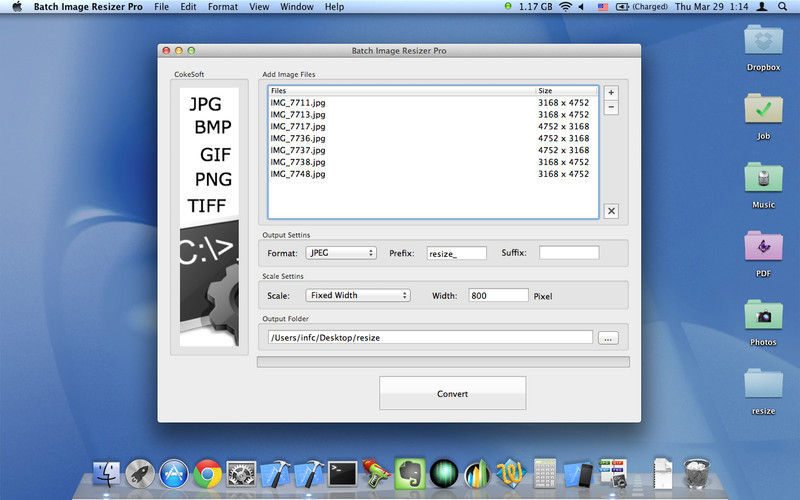Screen dimensions: 800x500
Task: Open the green sphere app in the Dock
Action: (x=443, y=474)
